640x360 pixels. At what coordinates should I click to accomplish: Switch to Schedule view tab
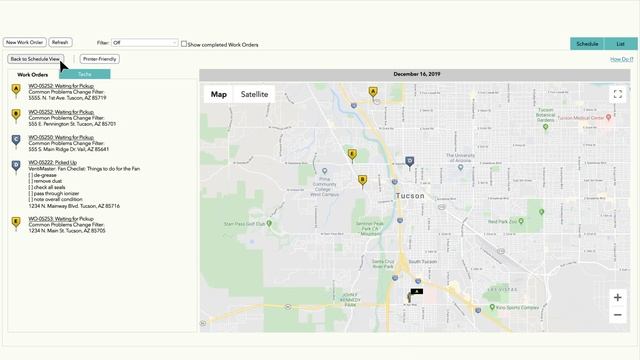tap(587, 44)
